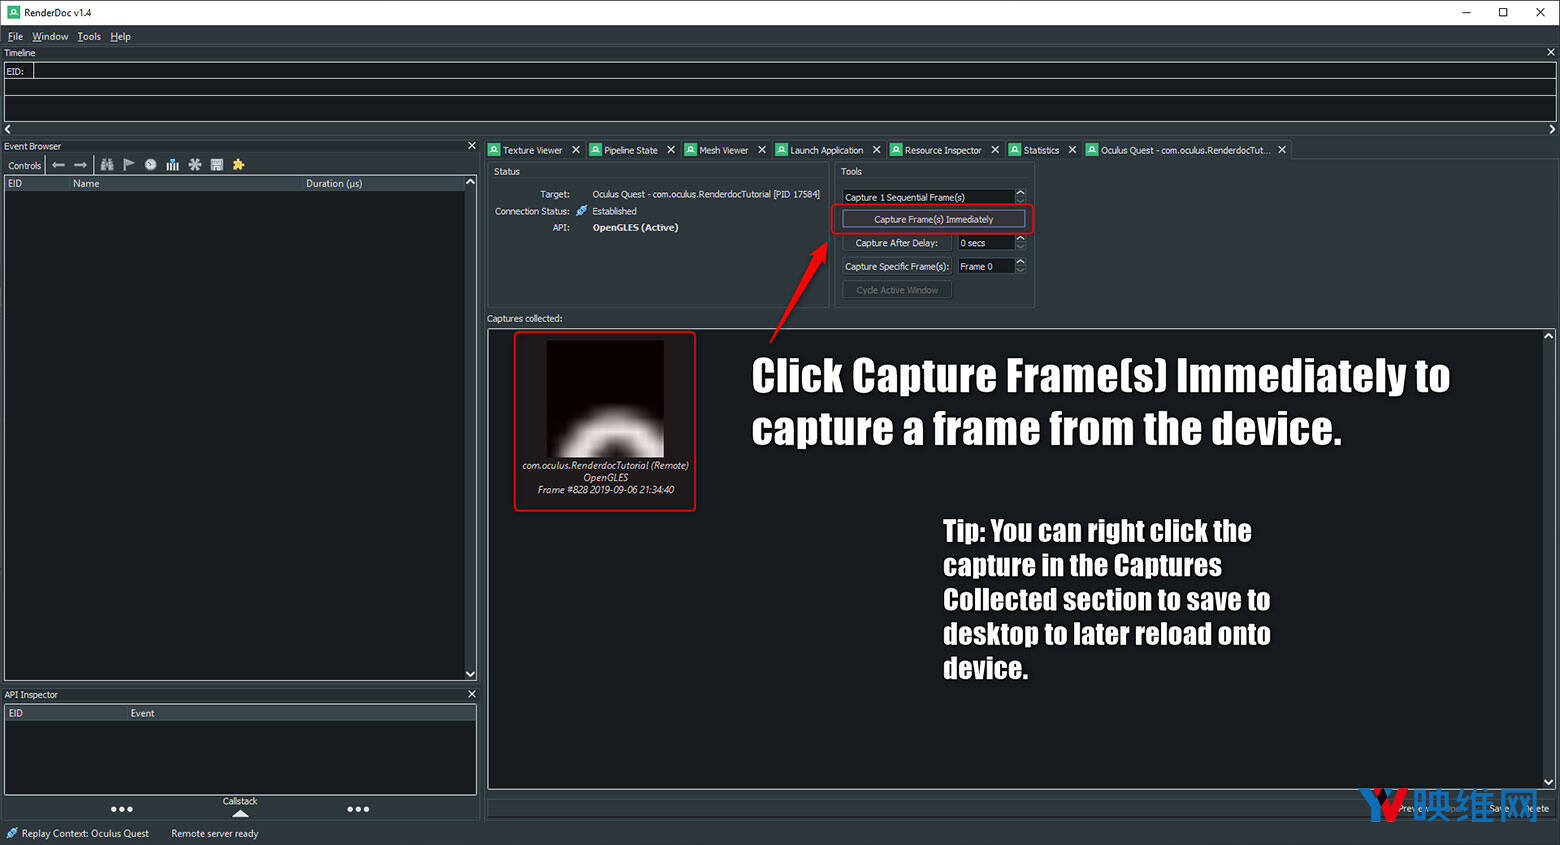Open find with the binoculars icon

(x=107, y=165)
